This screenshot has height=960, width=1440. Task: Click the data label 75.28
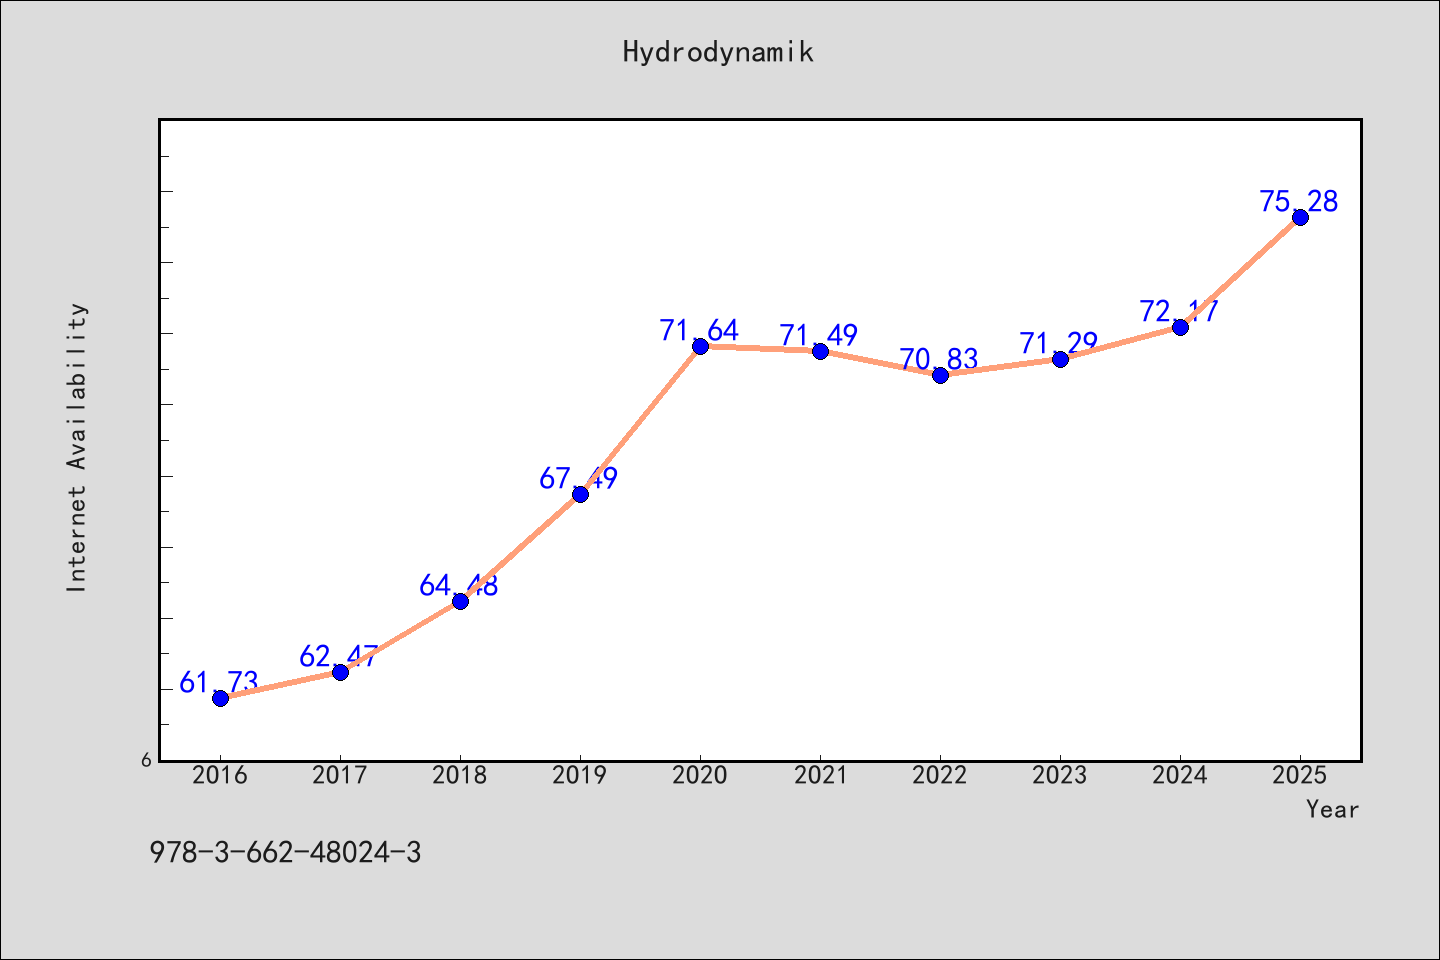click(x=1299, y=202)
